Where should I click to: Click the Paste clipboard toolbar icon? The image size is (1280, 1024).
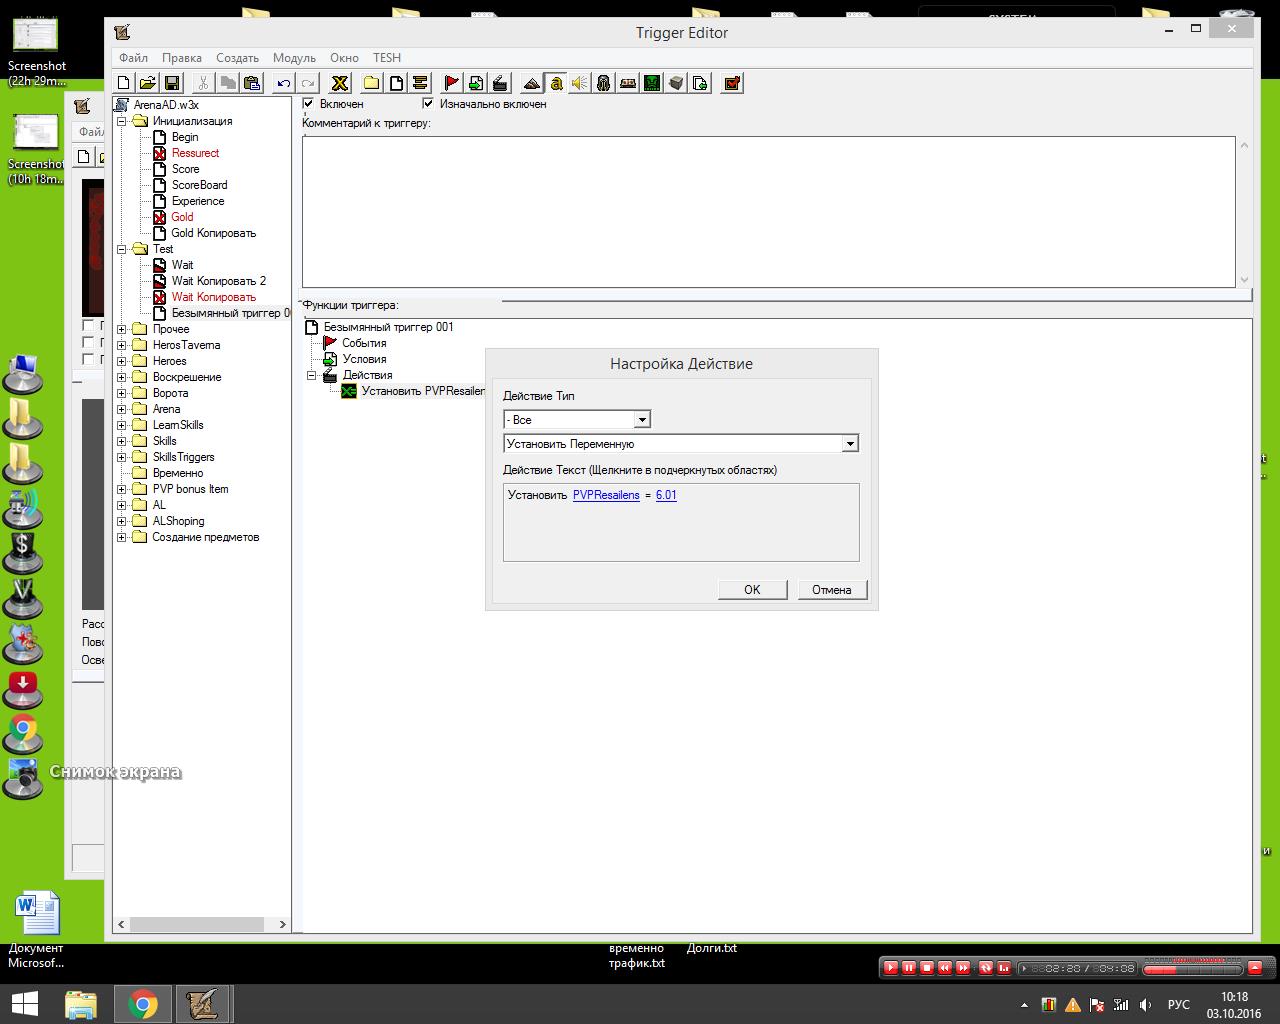tap(252, 83)
